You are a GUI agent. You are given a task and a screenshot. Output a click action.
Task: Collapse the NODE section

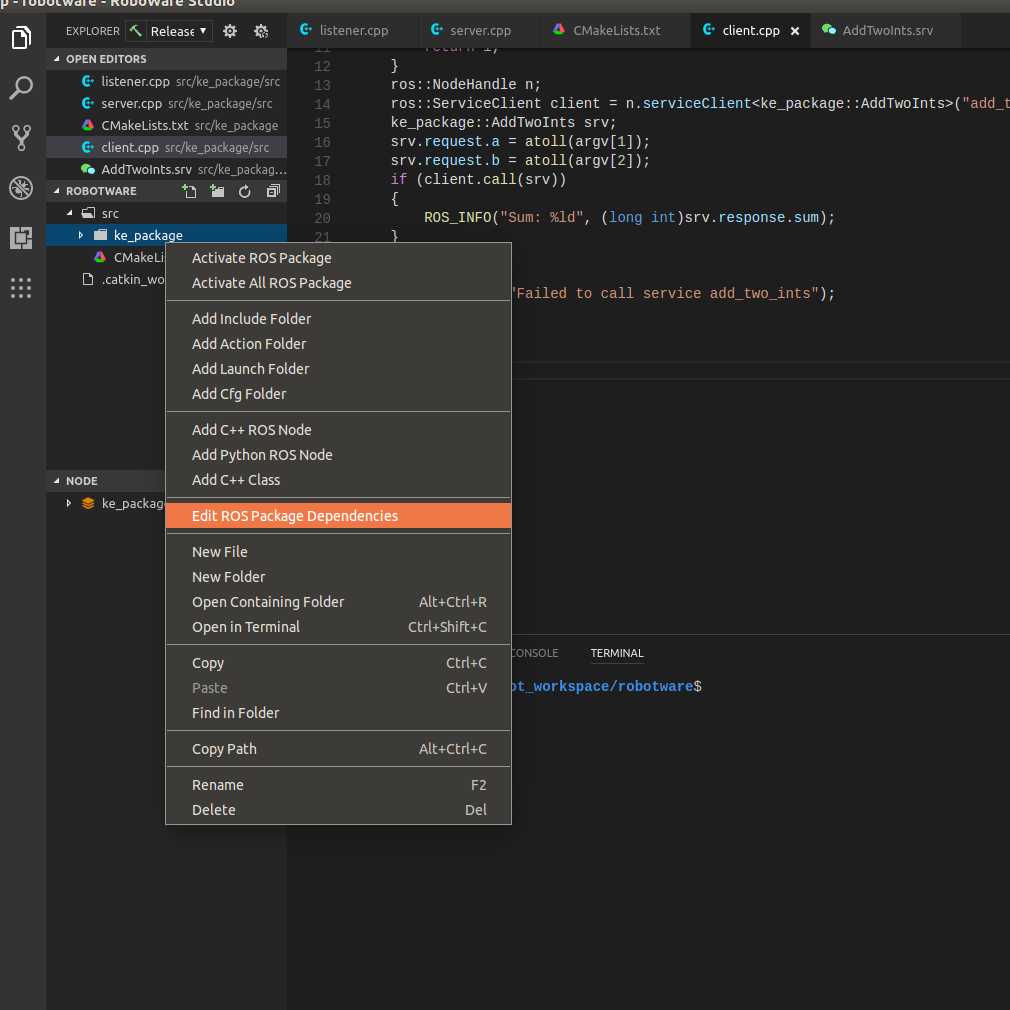[57, 481]
